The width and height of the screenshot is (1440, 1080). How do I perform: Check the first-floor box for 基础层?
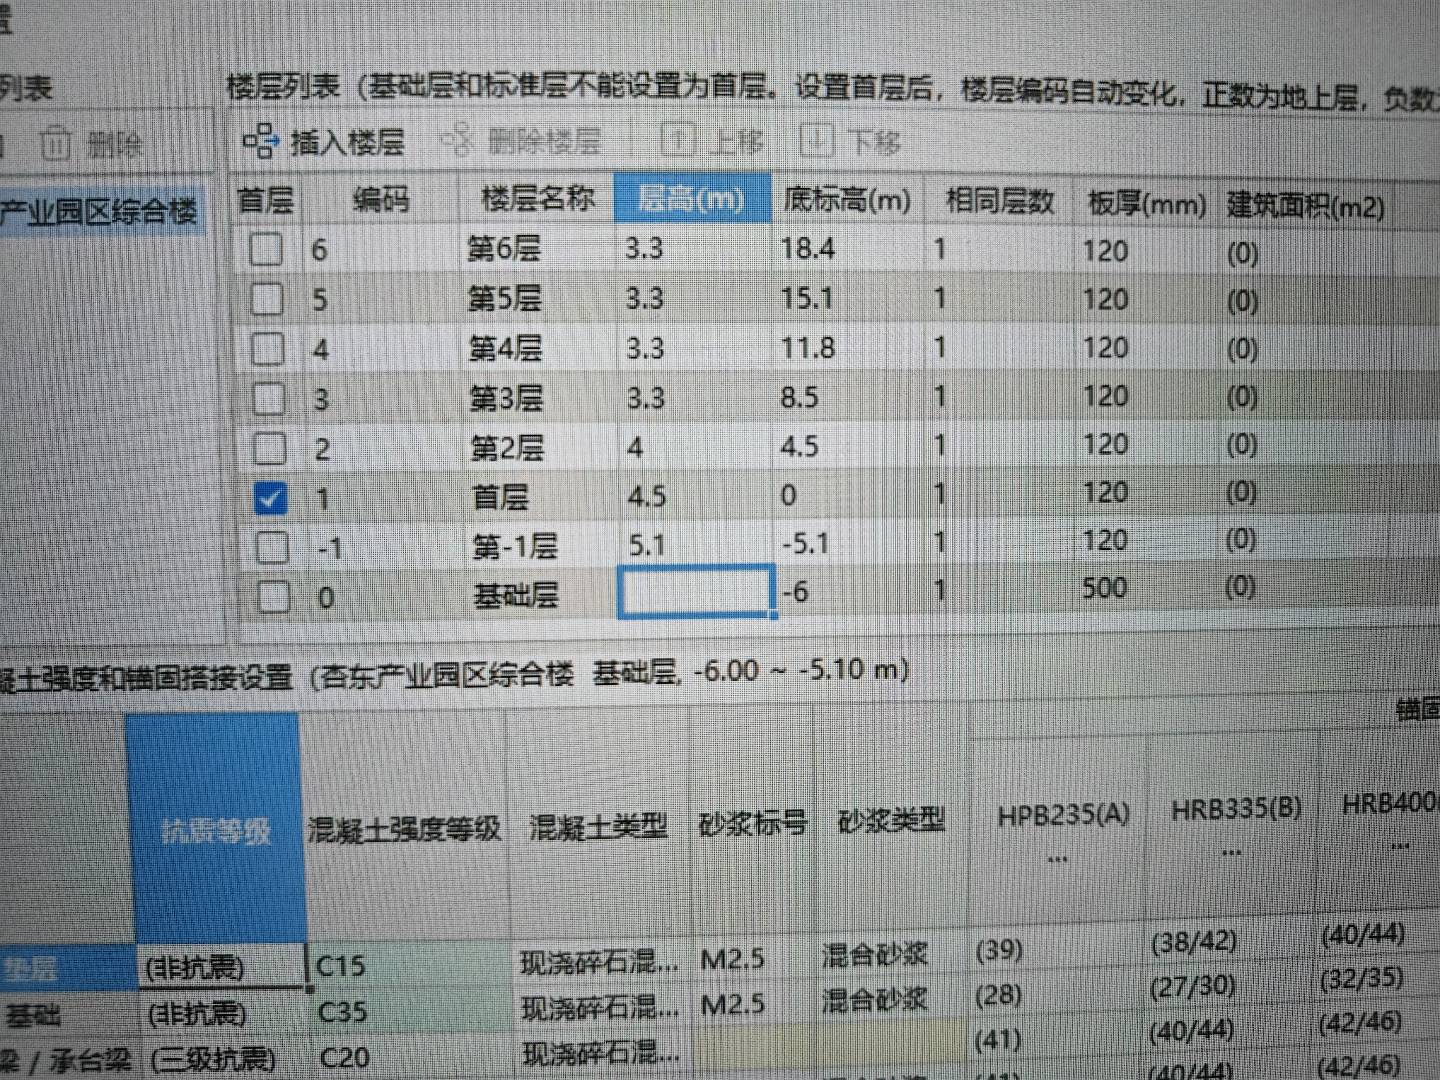[274, 597]
